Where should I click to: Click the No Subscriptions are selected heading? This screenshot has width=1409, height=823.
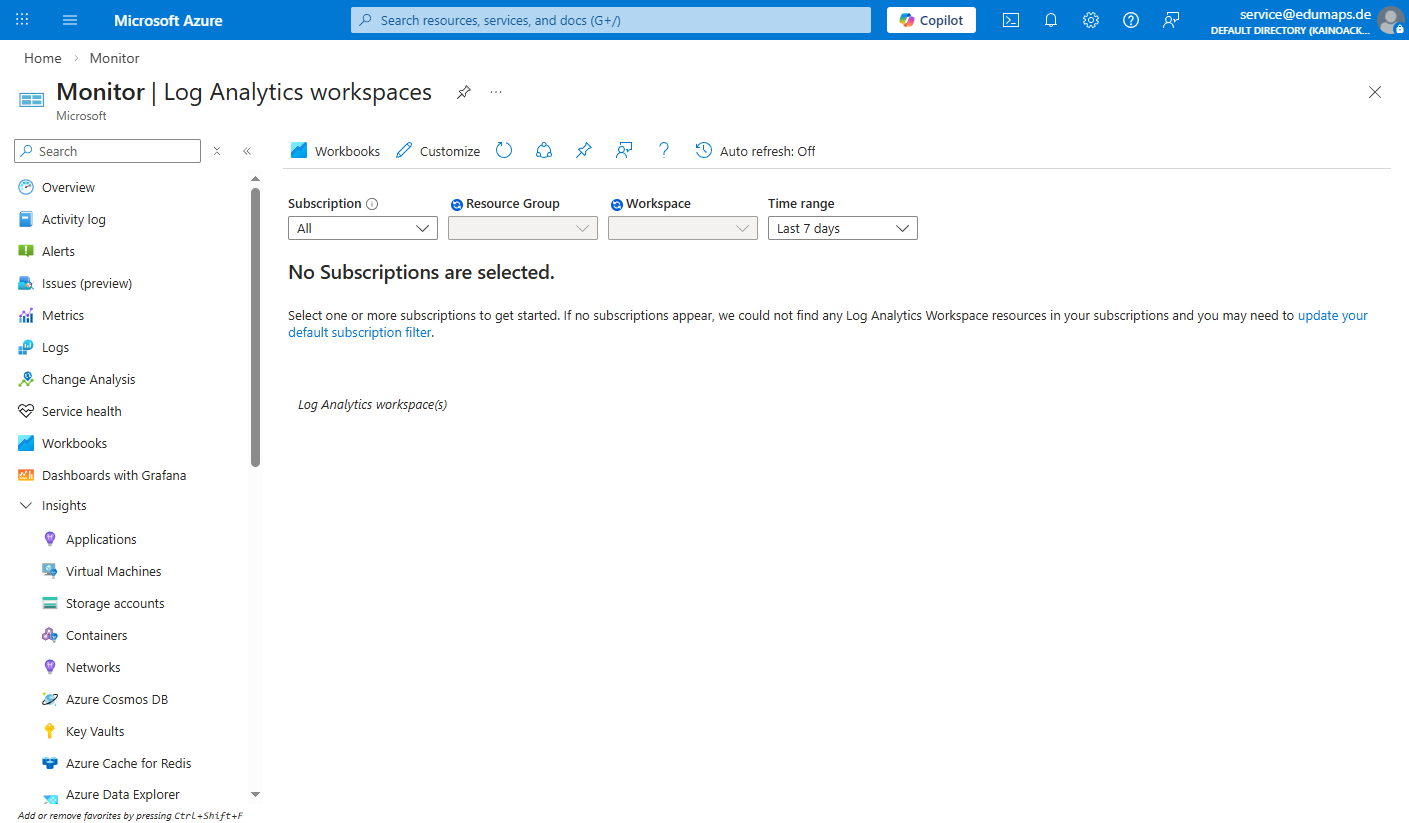[x=421, y=272]
